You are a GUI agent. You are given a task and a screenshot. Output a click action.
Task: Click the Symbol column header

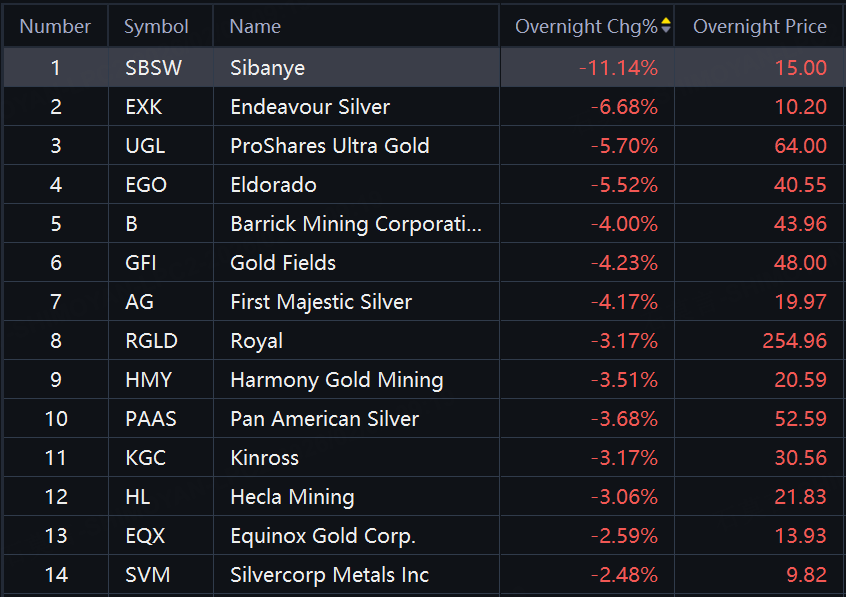(156, 26)
